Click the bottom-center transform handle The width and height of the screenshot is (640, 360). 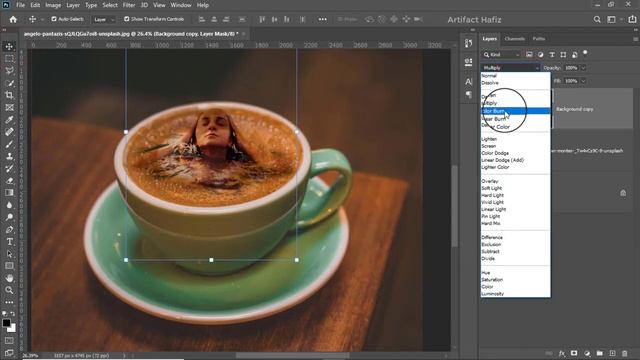pyautogui.click(x=211, y=260)
